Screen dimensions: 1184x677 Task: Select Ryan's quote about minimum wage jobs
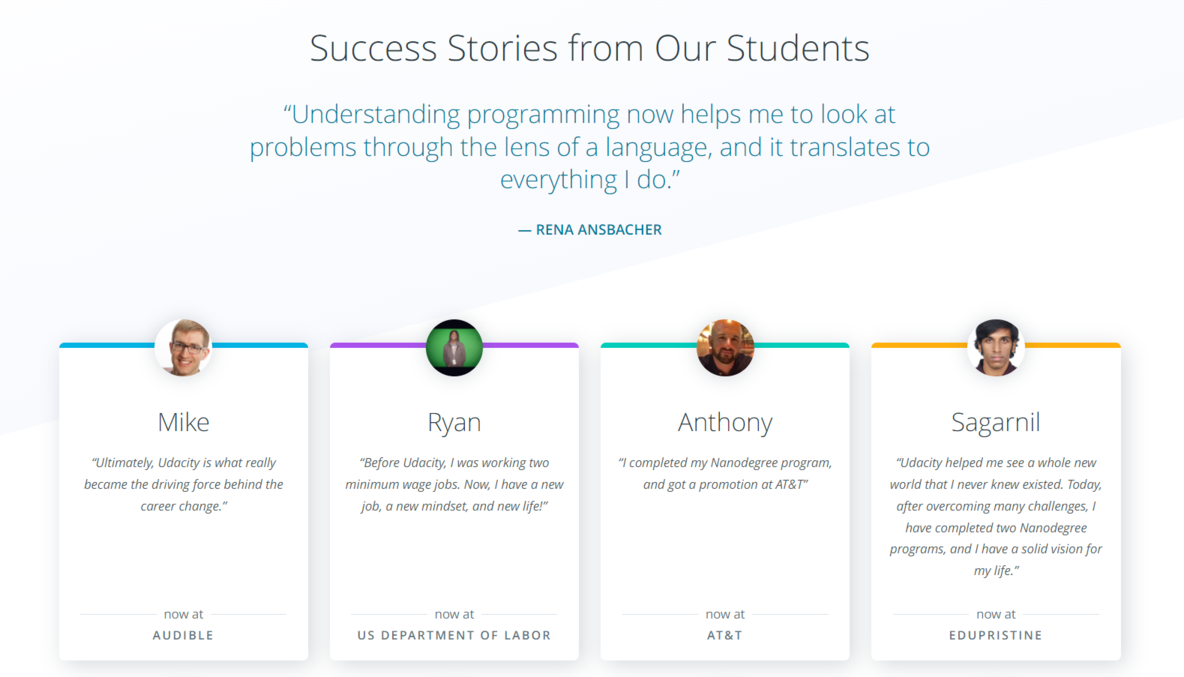(454, 484)
